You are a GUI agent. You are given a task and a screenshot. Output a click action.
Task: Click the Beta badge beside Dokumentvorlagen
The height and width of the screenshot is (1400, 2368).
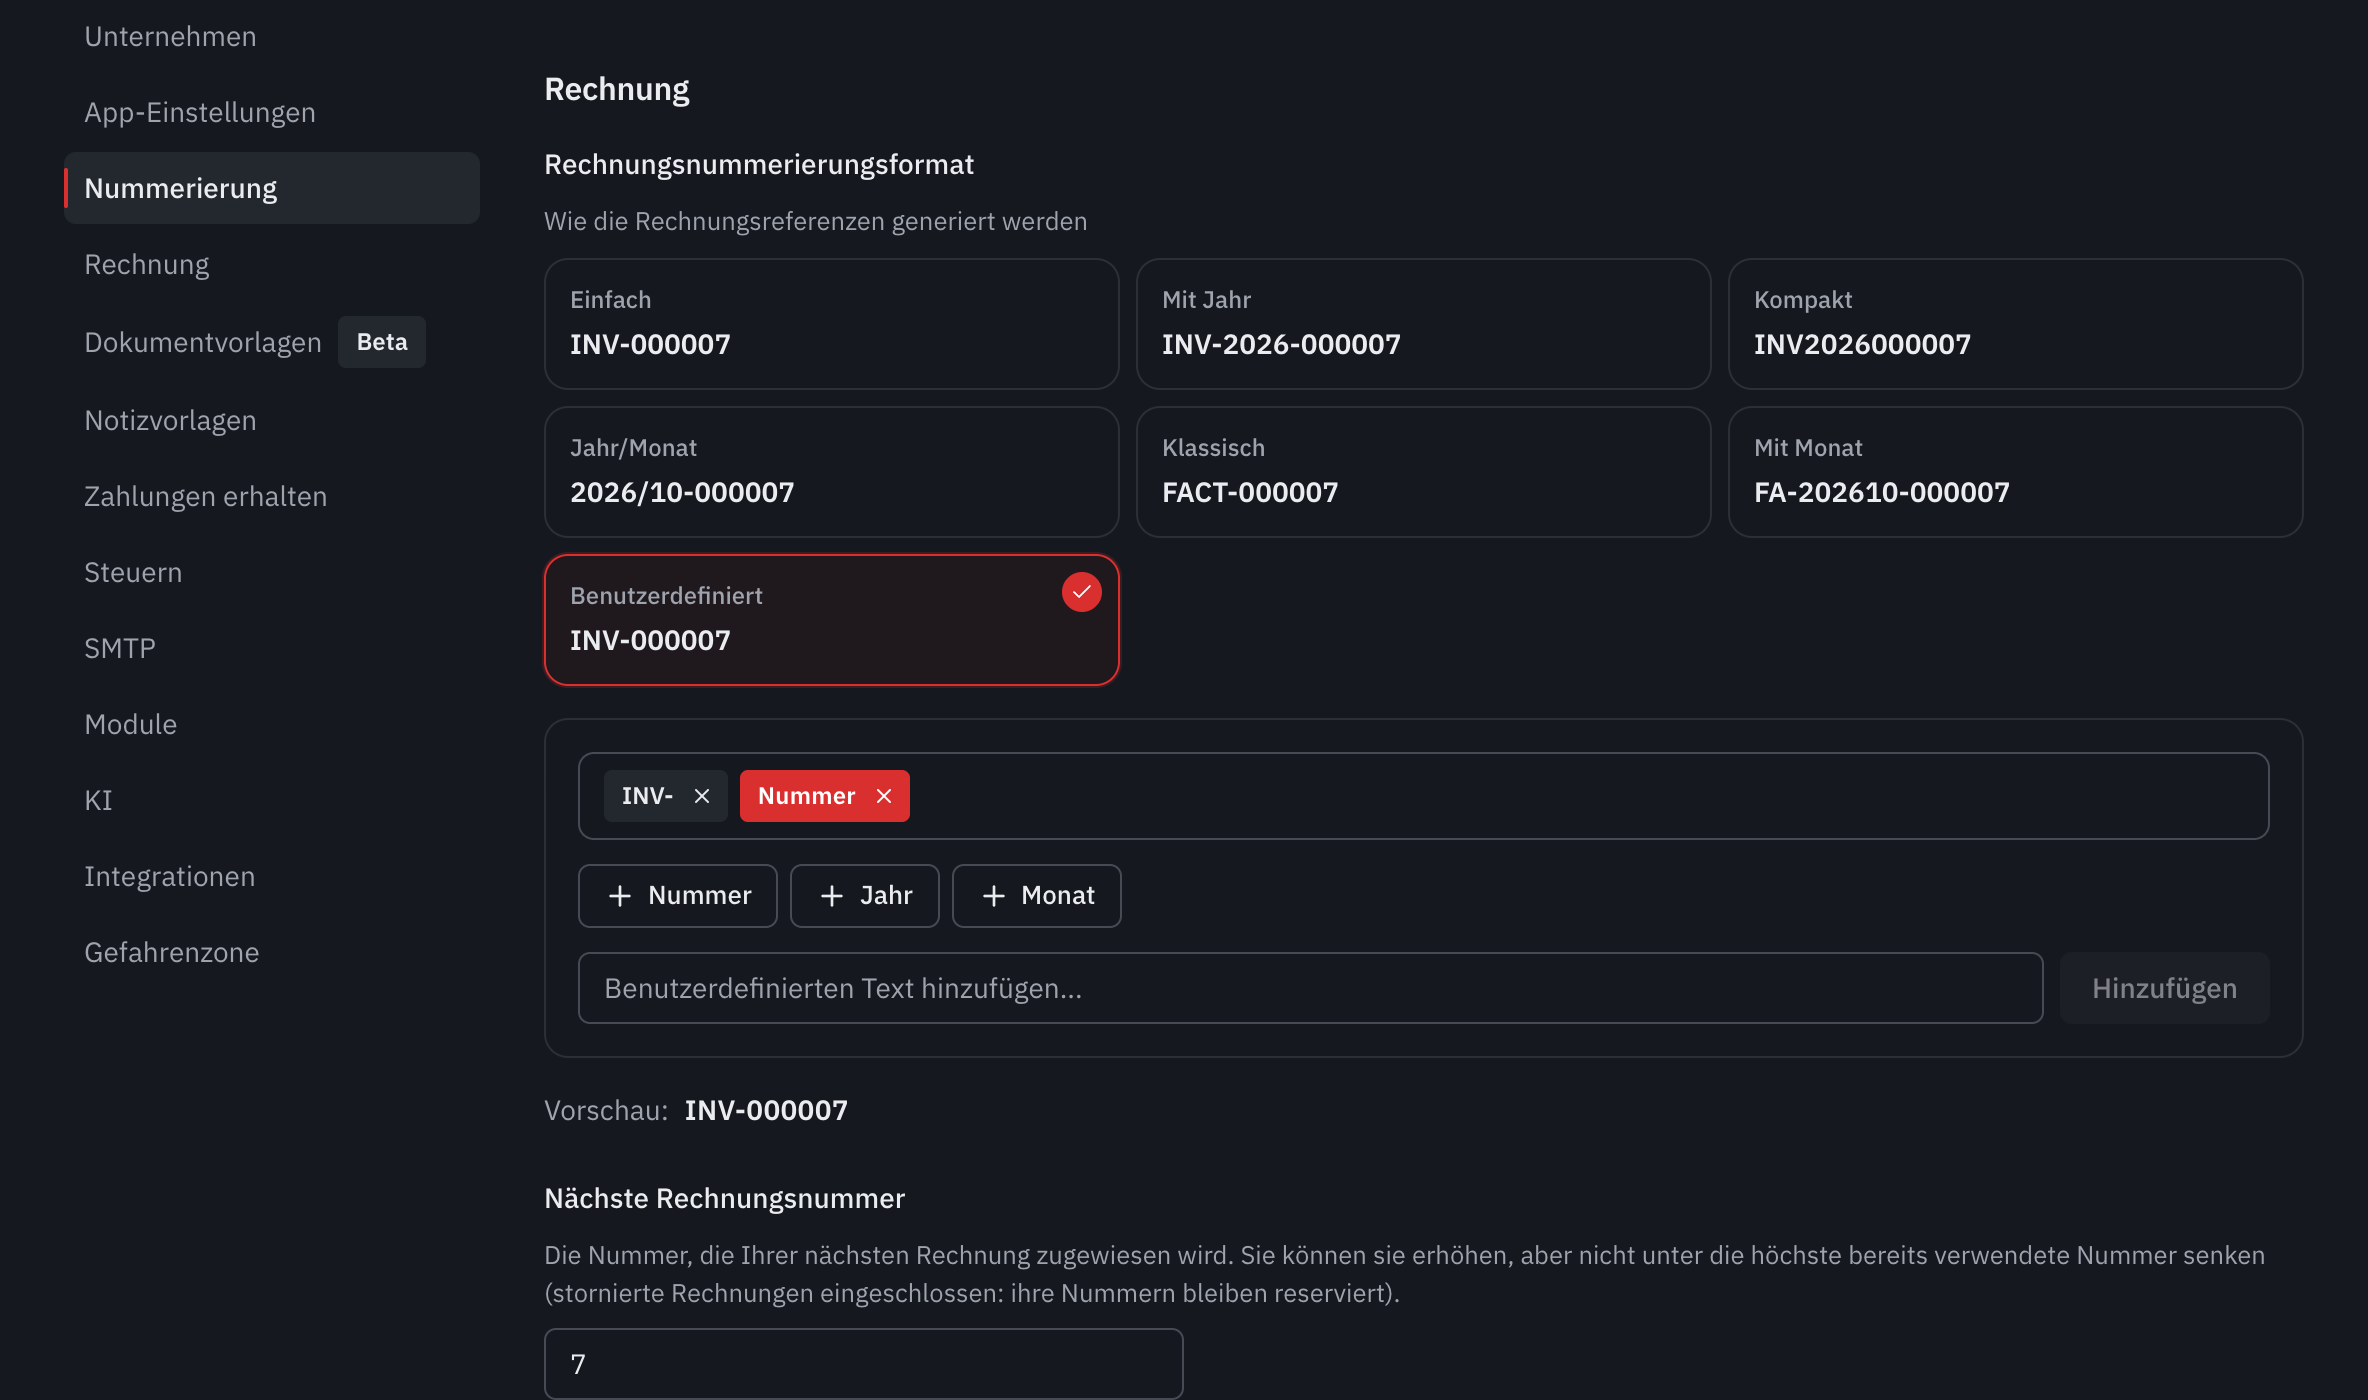(382, 342)
